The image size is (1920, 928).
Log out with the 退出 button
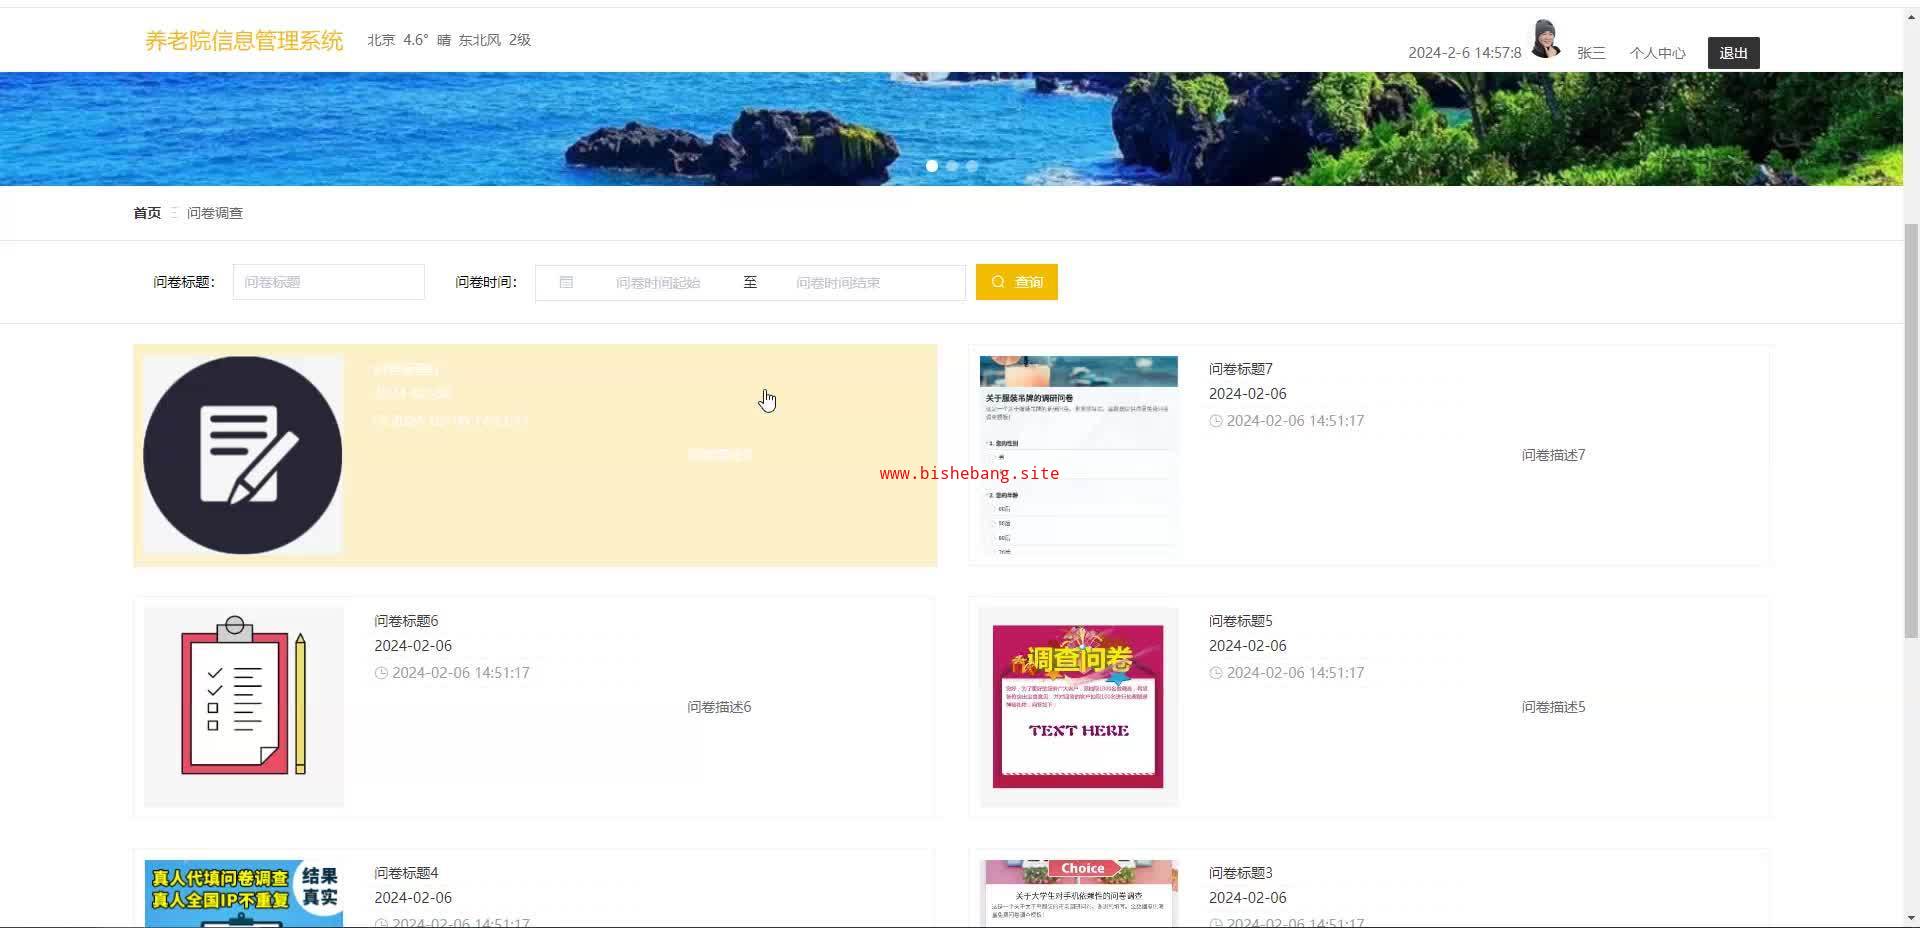point(1733,53)
